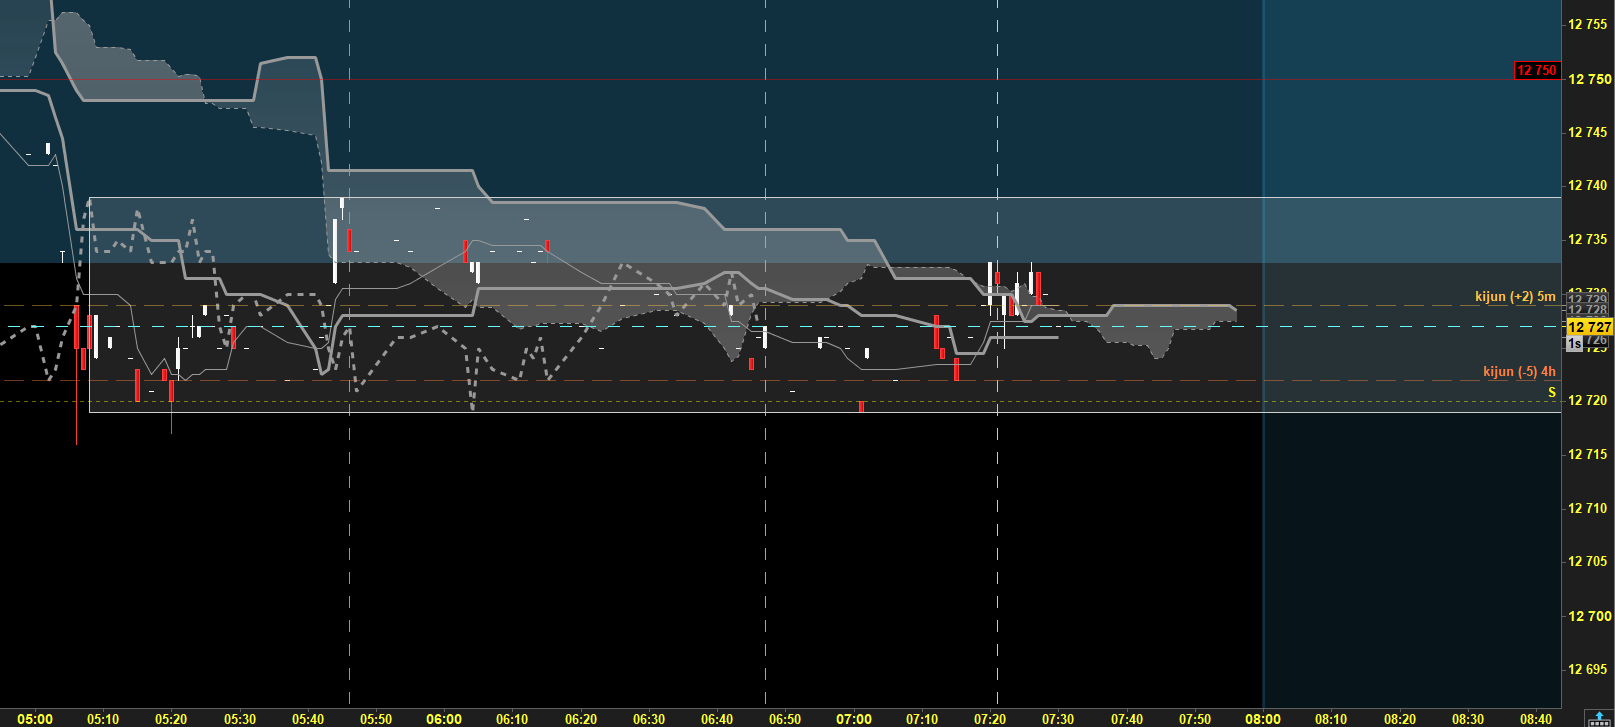The image size is (1615, 727).
Task: Click the 06:20 time axis label
Action: tap(581, 719)
